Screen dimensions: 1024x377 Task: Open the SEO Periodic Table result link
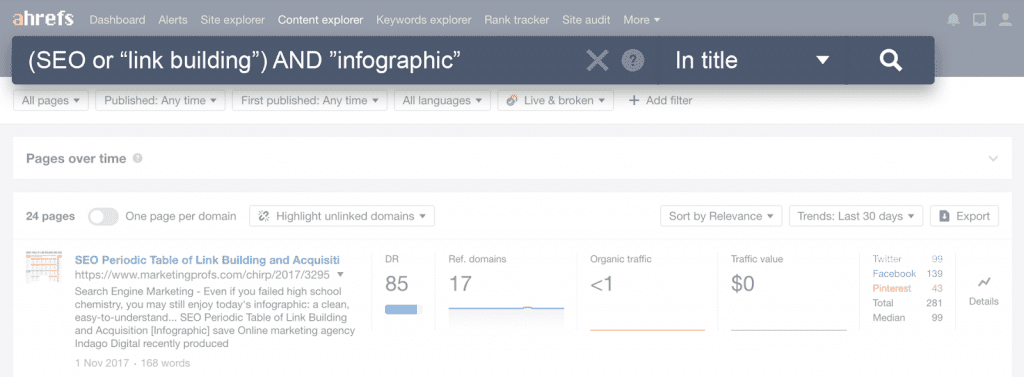tap(207, 259)
